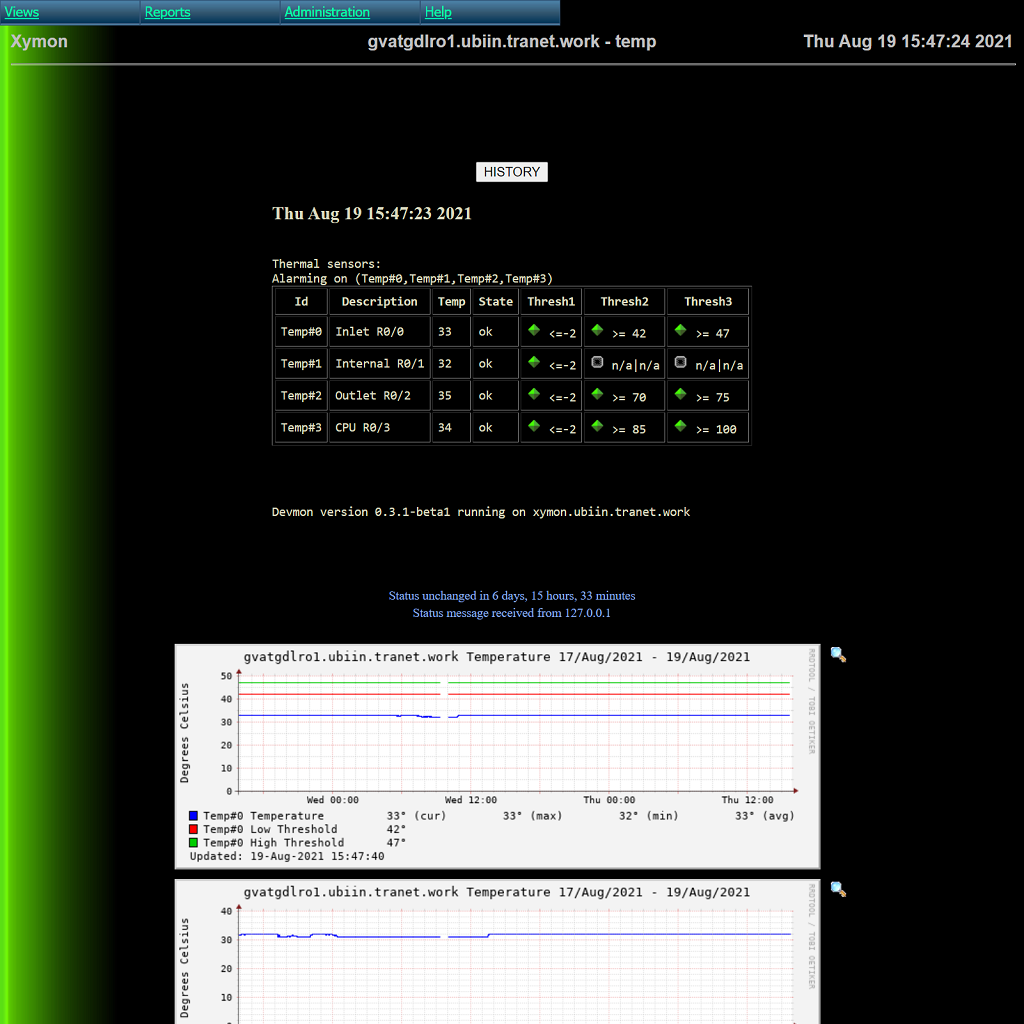Click gray Thresh3 n/a icon for Temp#1

pyautogui.click(x=680, y=362)
